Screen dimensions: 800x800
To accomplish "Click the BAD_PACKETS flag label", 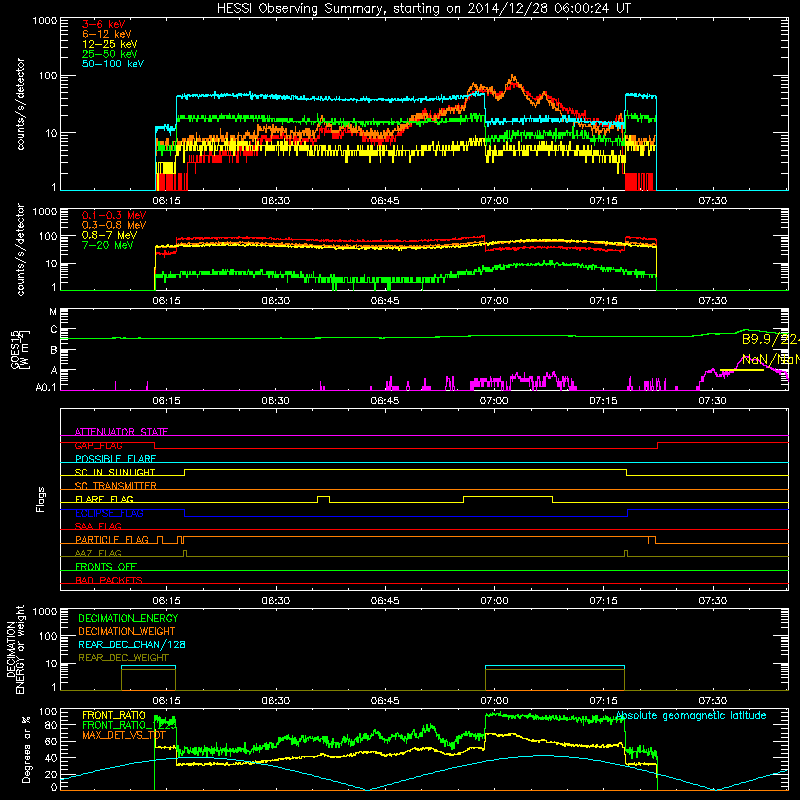I will (x=109, y=580).
